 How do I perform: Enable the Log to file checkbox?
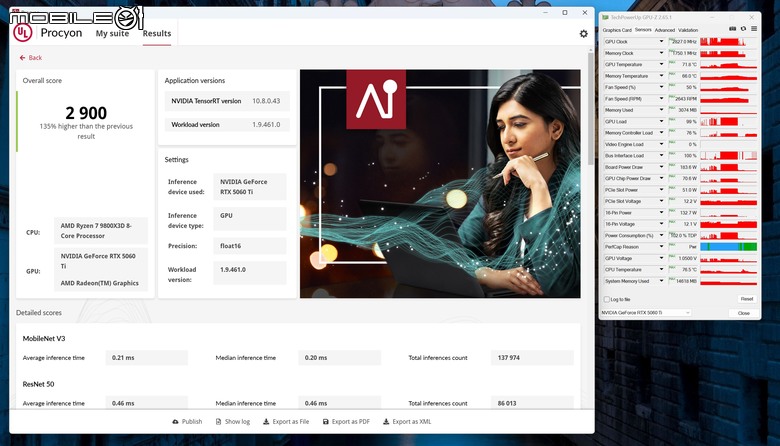click(x=606, y=299)
